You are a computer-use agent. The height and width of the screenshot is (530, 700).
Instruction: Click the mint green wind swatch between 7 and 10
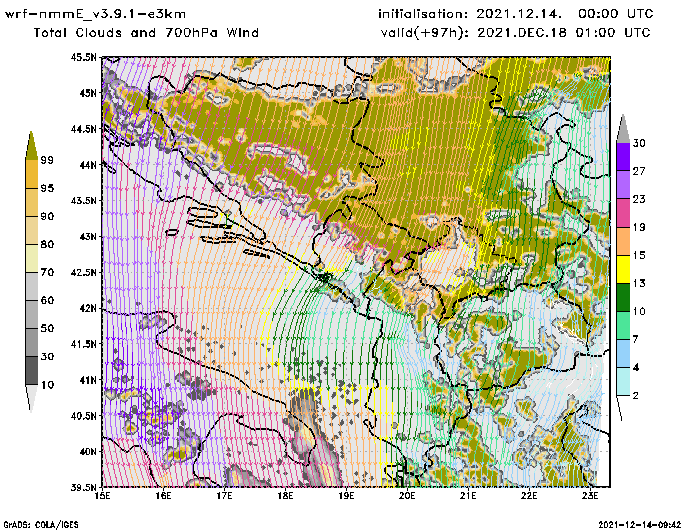(623, 326)
